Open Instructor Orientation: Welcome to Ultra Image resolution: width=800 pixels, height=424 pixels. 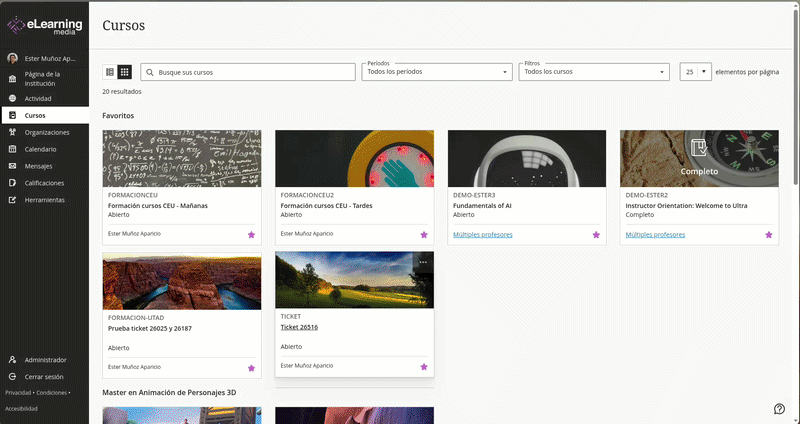[x=686, y=206]
